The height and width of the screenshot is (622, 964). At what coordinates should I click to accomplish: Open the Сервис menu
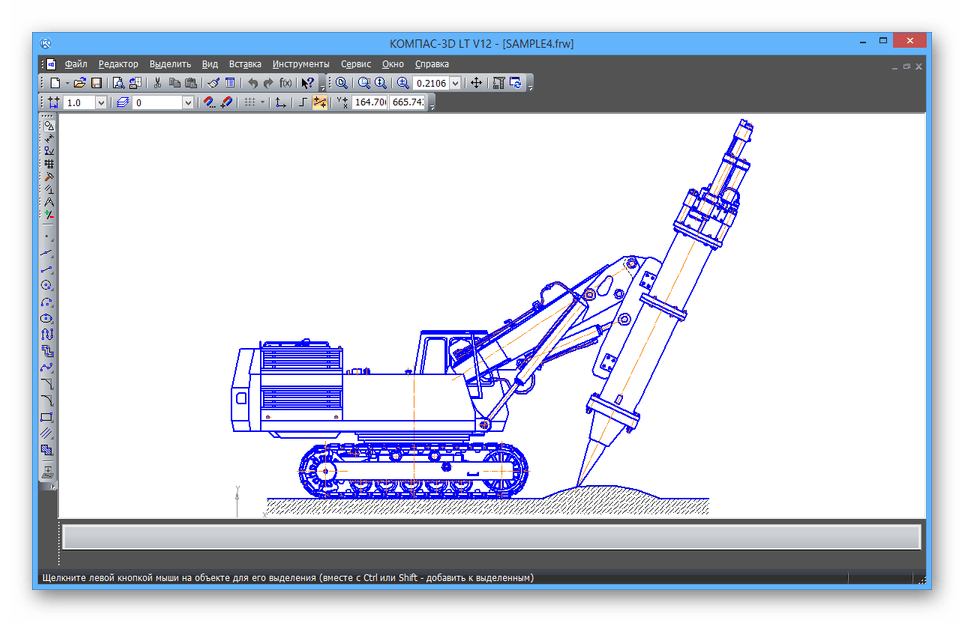pyautogui.click(x=355, y=64)
